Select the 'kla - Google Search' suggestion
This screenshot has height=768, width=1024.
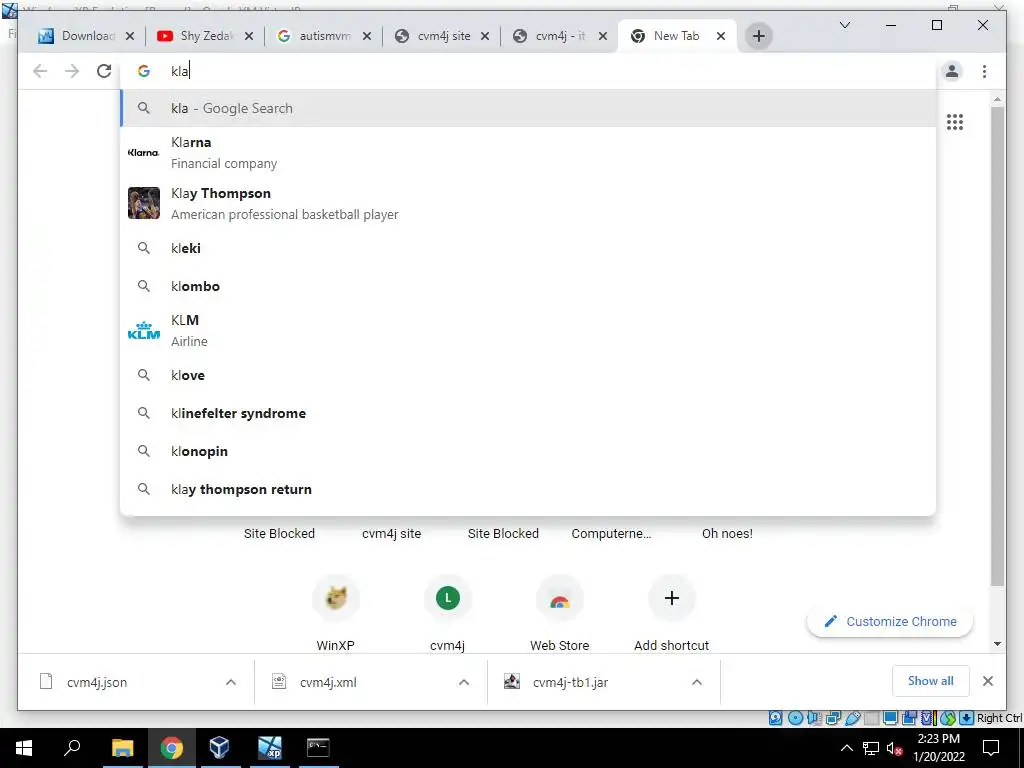(528, 108)
